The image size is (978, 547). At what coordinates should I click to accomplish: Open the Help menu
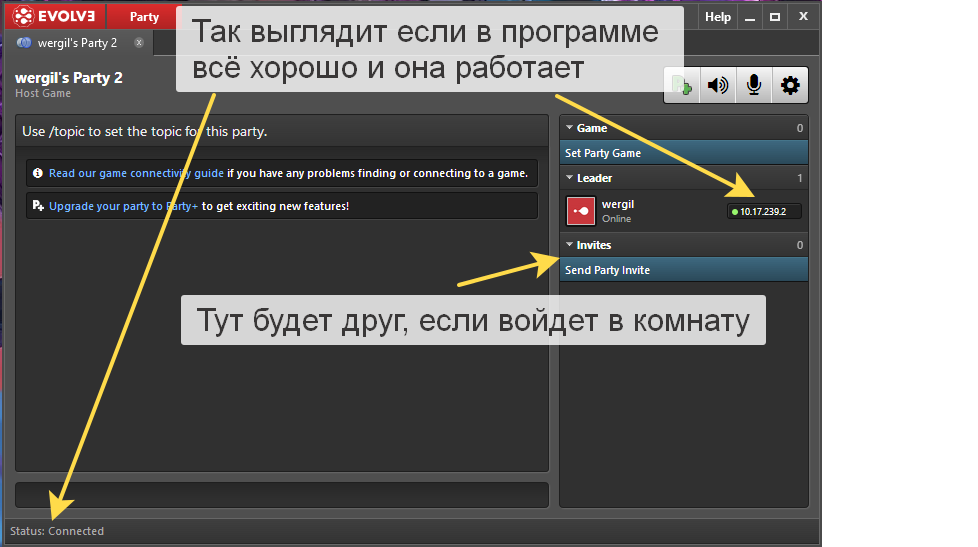(717, 17)
